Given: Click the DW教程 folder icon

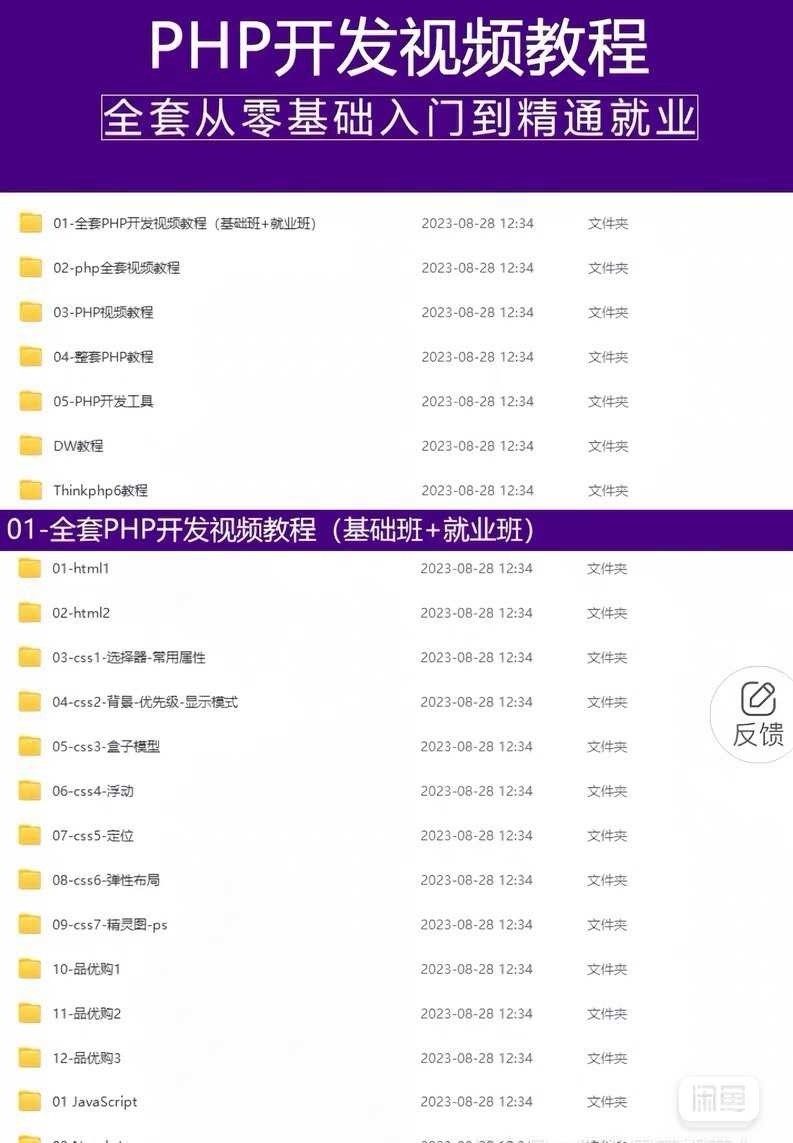Looking at the screenshot, I should coord(31,445).
